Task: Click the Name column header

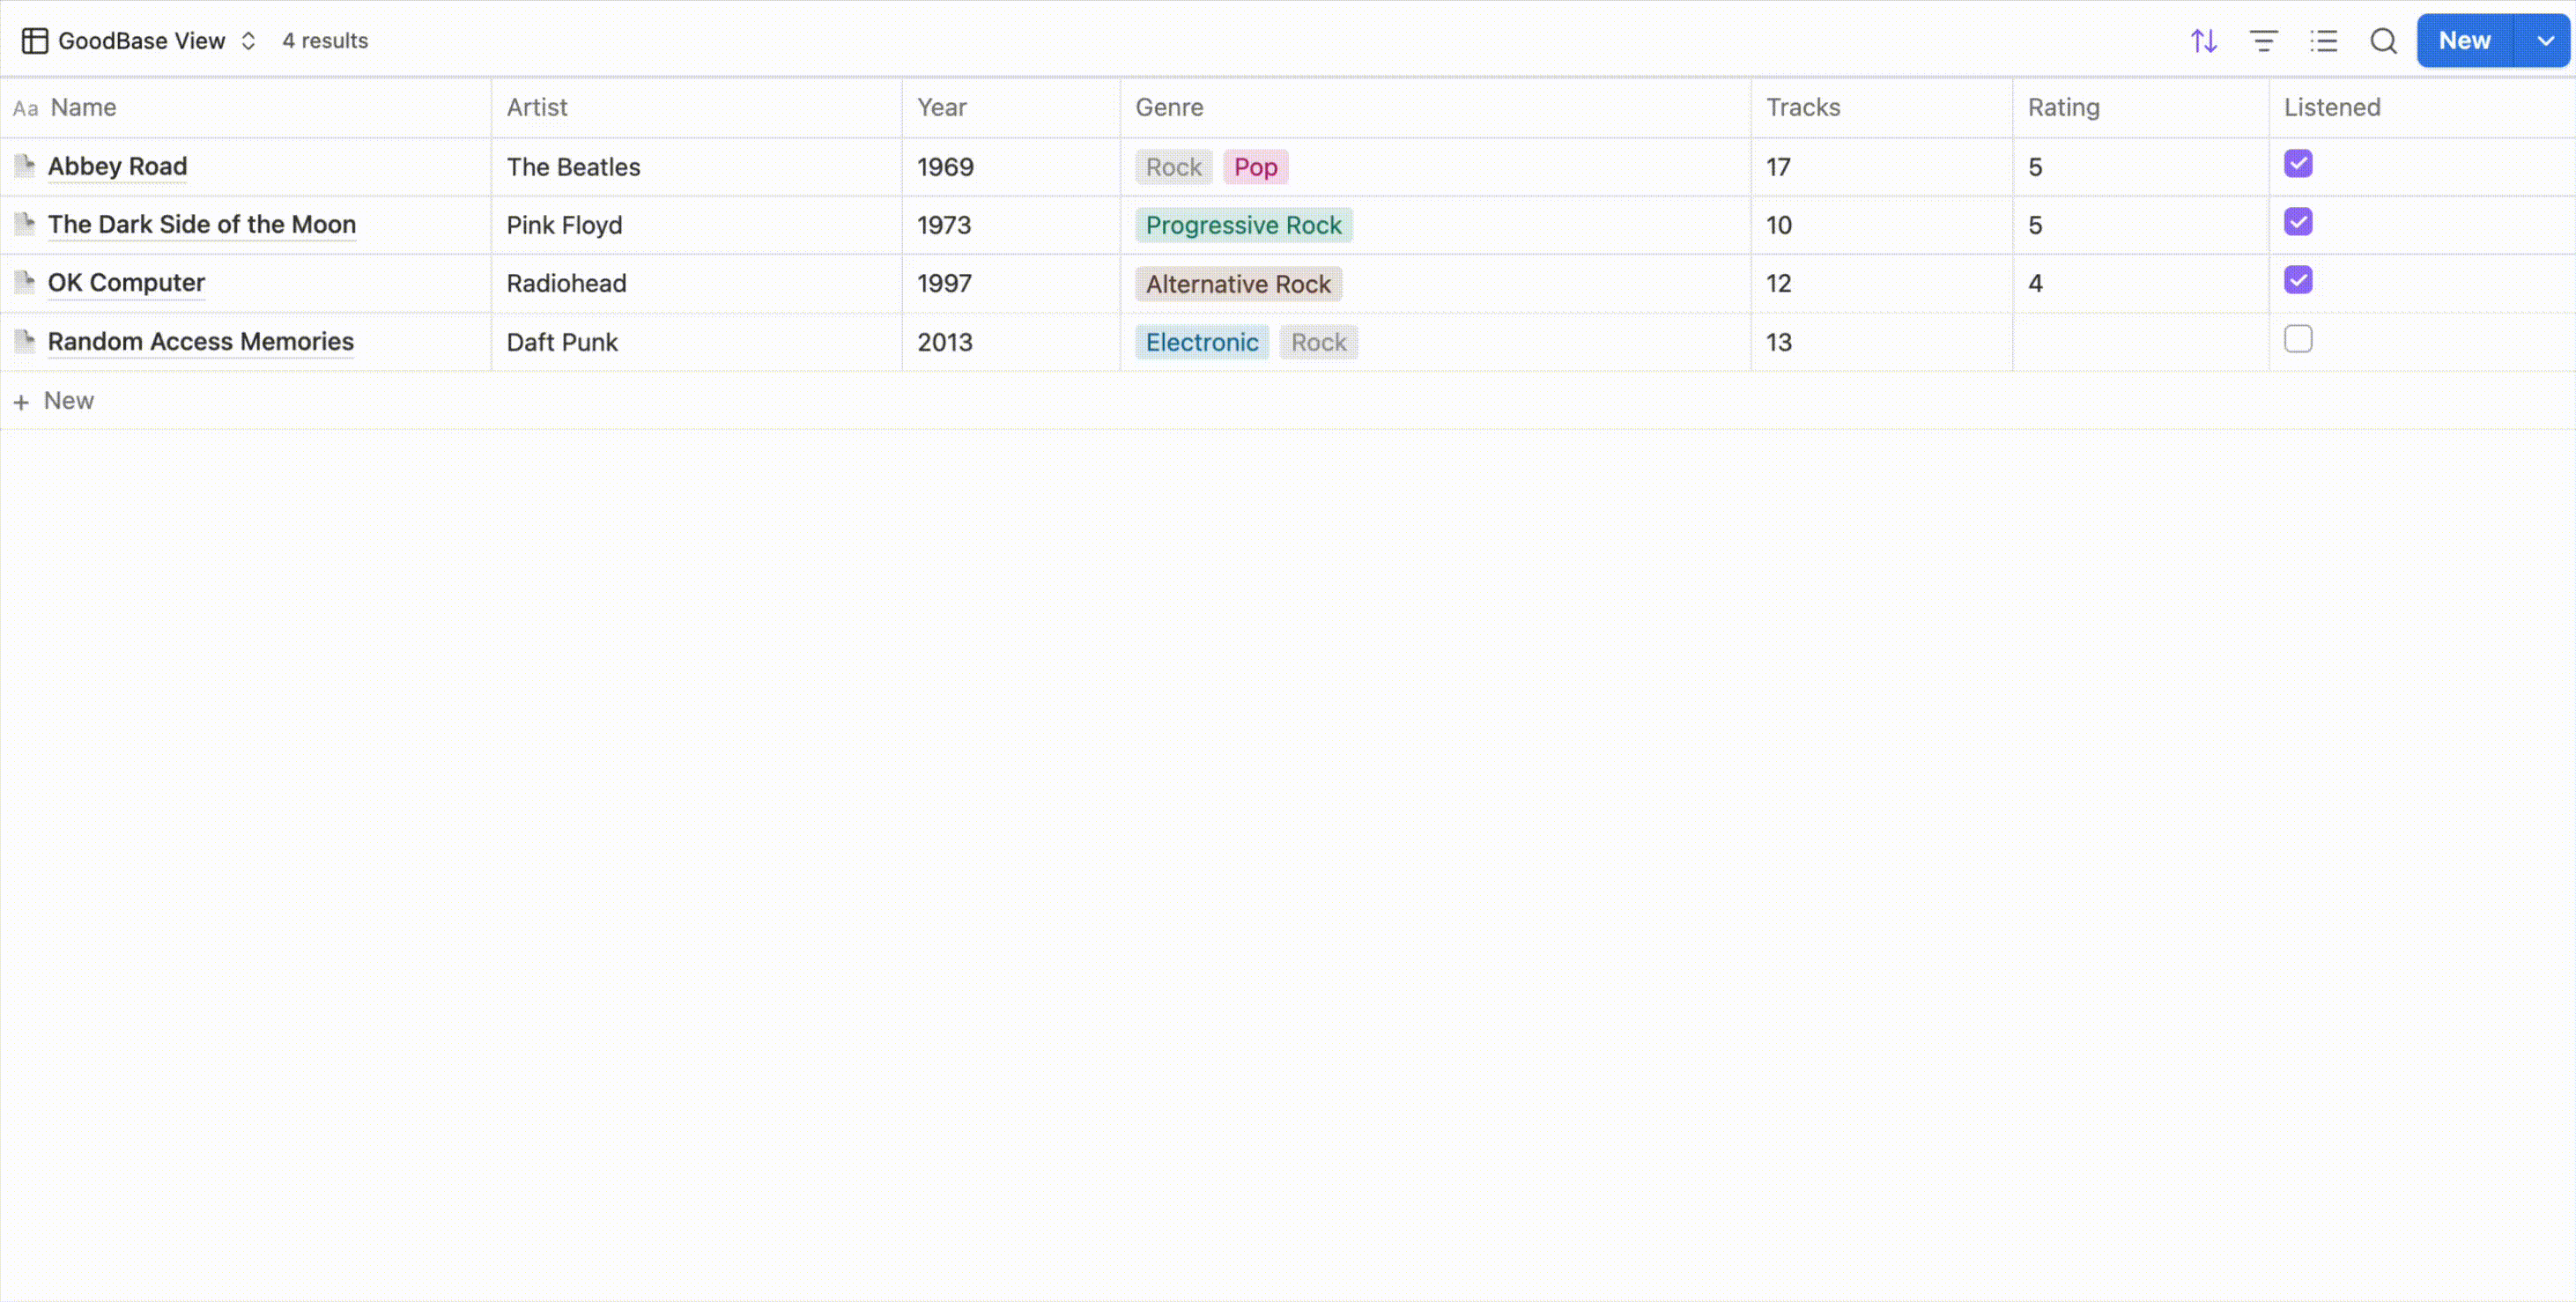Action: click(246, 108)
